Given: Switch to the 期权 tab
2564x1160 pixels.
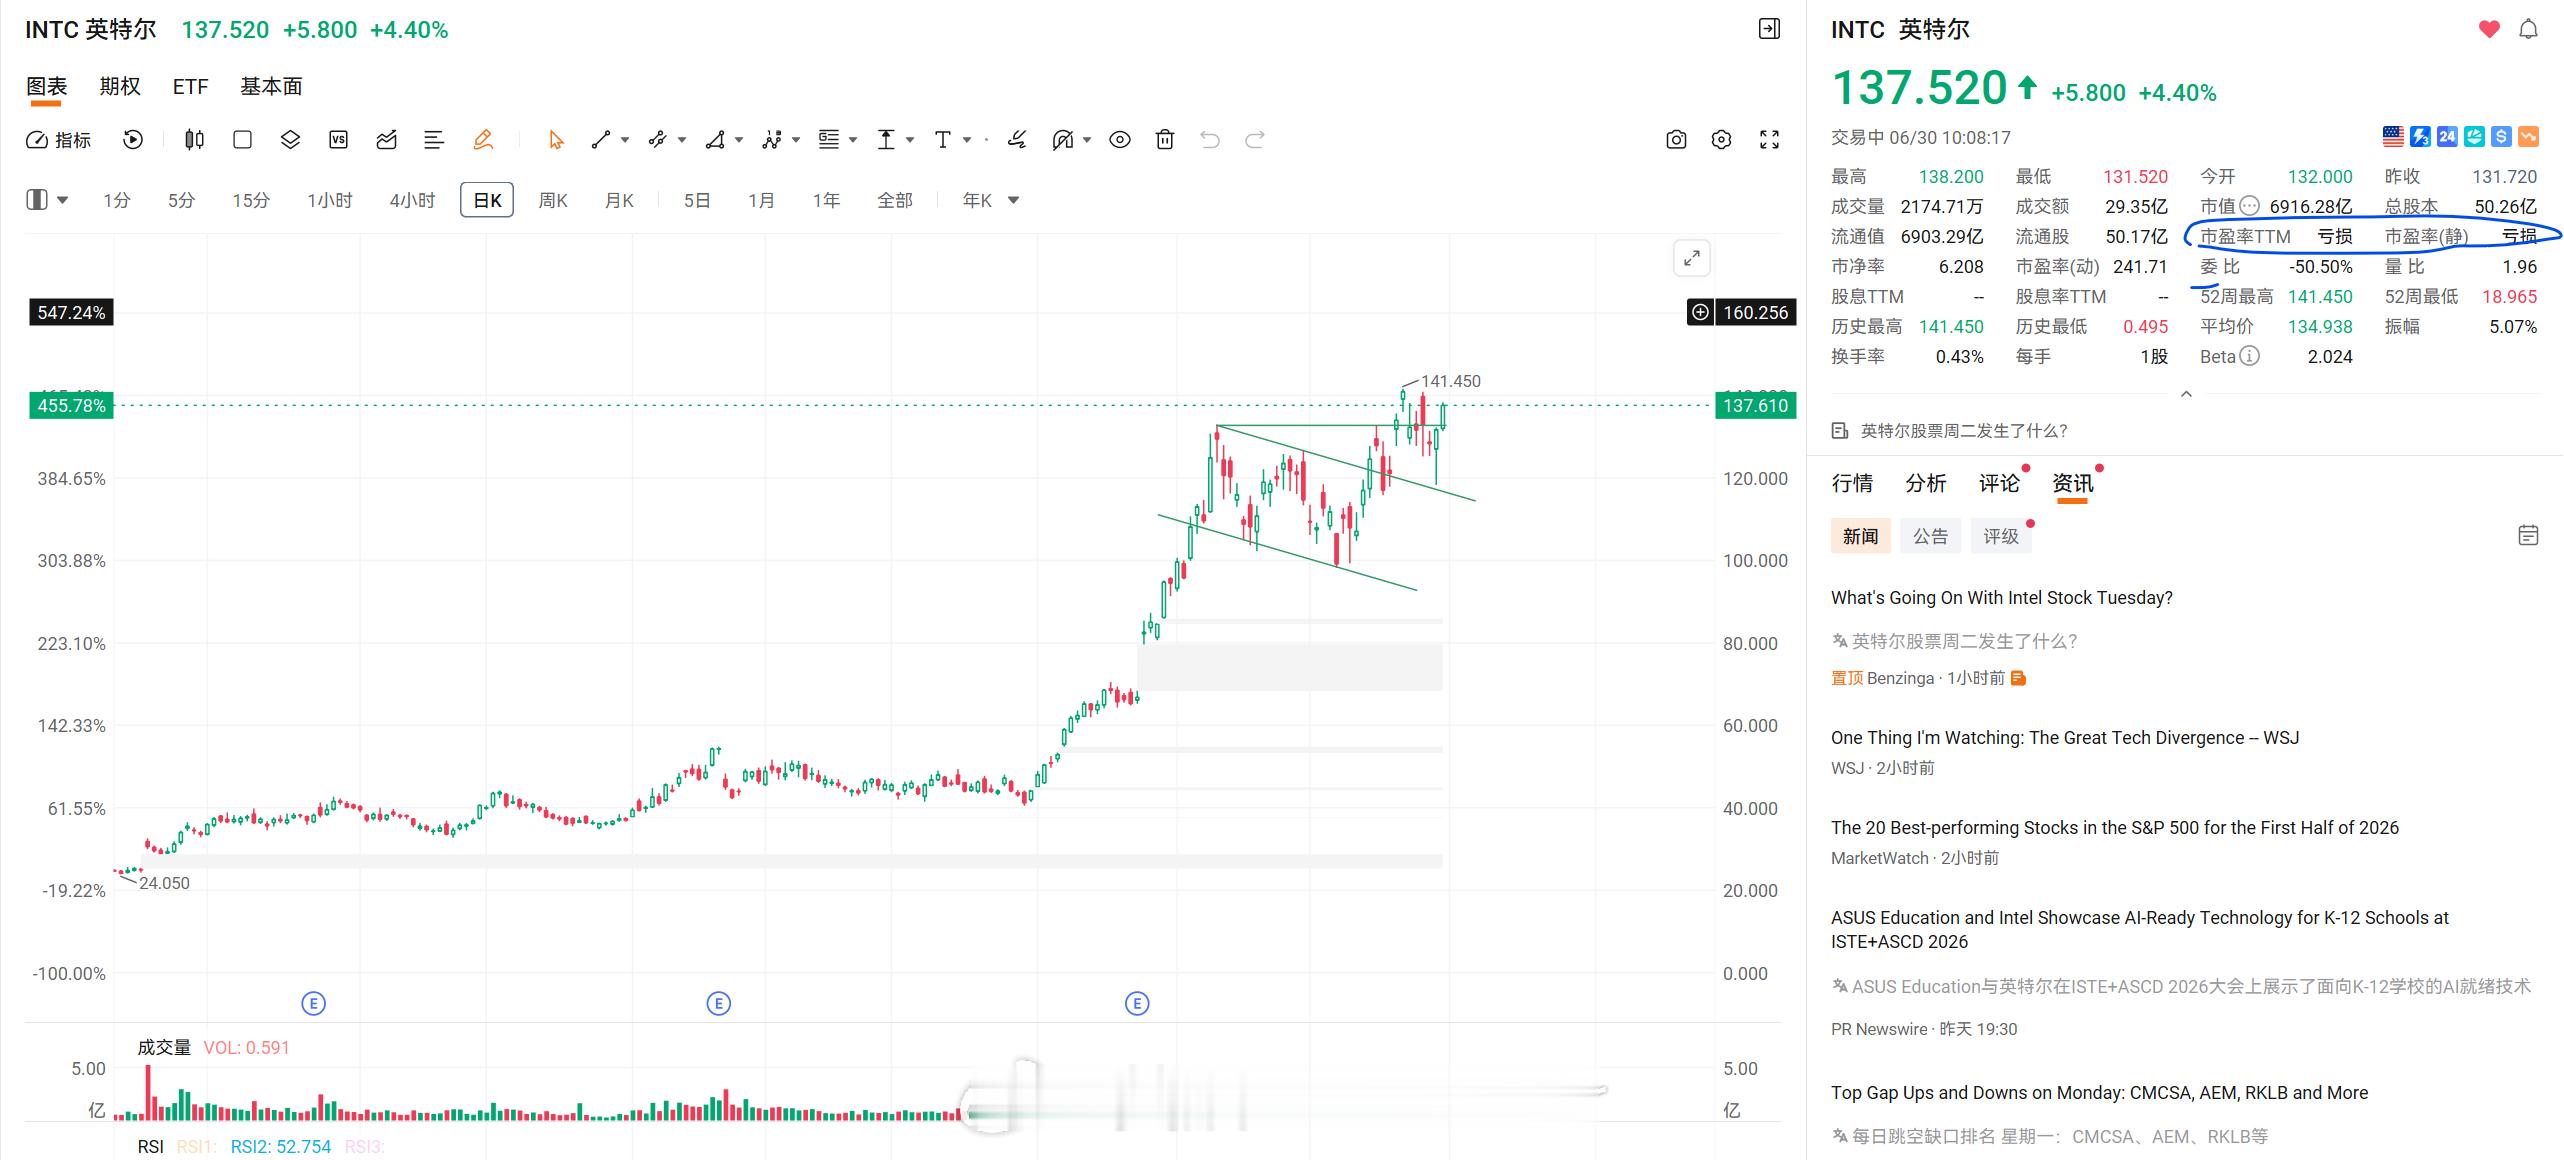Looking at the screenshot, I should [x=120, y=86].
